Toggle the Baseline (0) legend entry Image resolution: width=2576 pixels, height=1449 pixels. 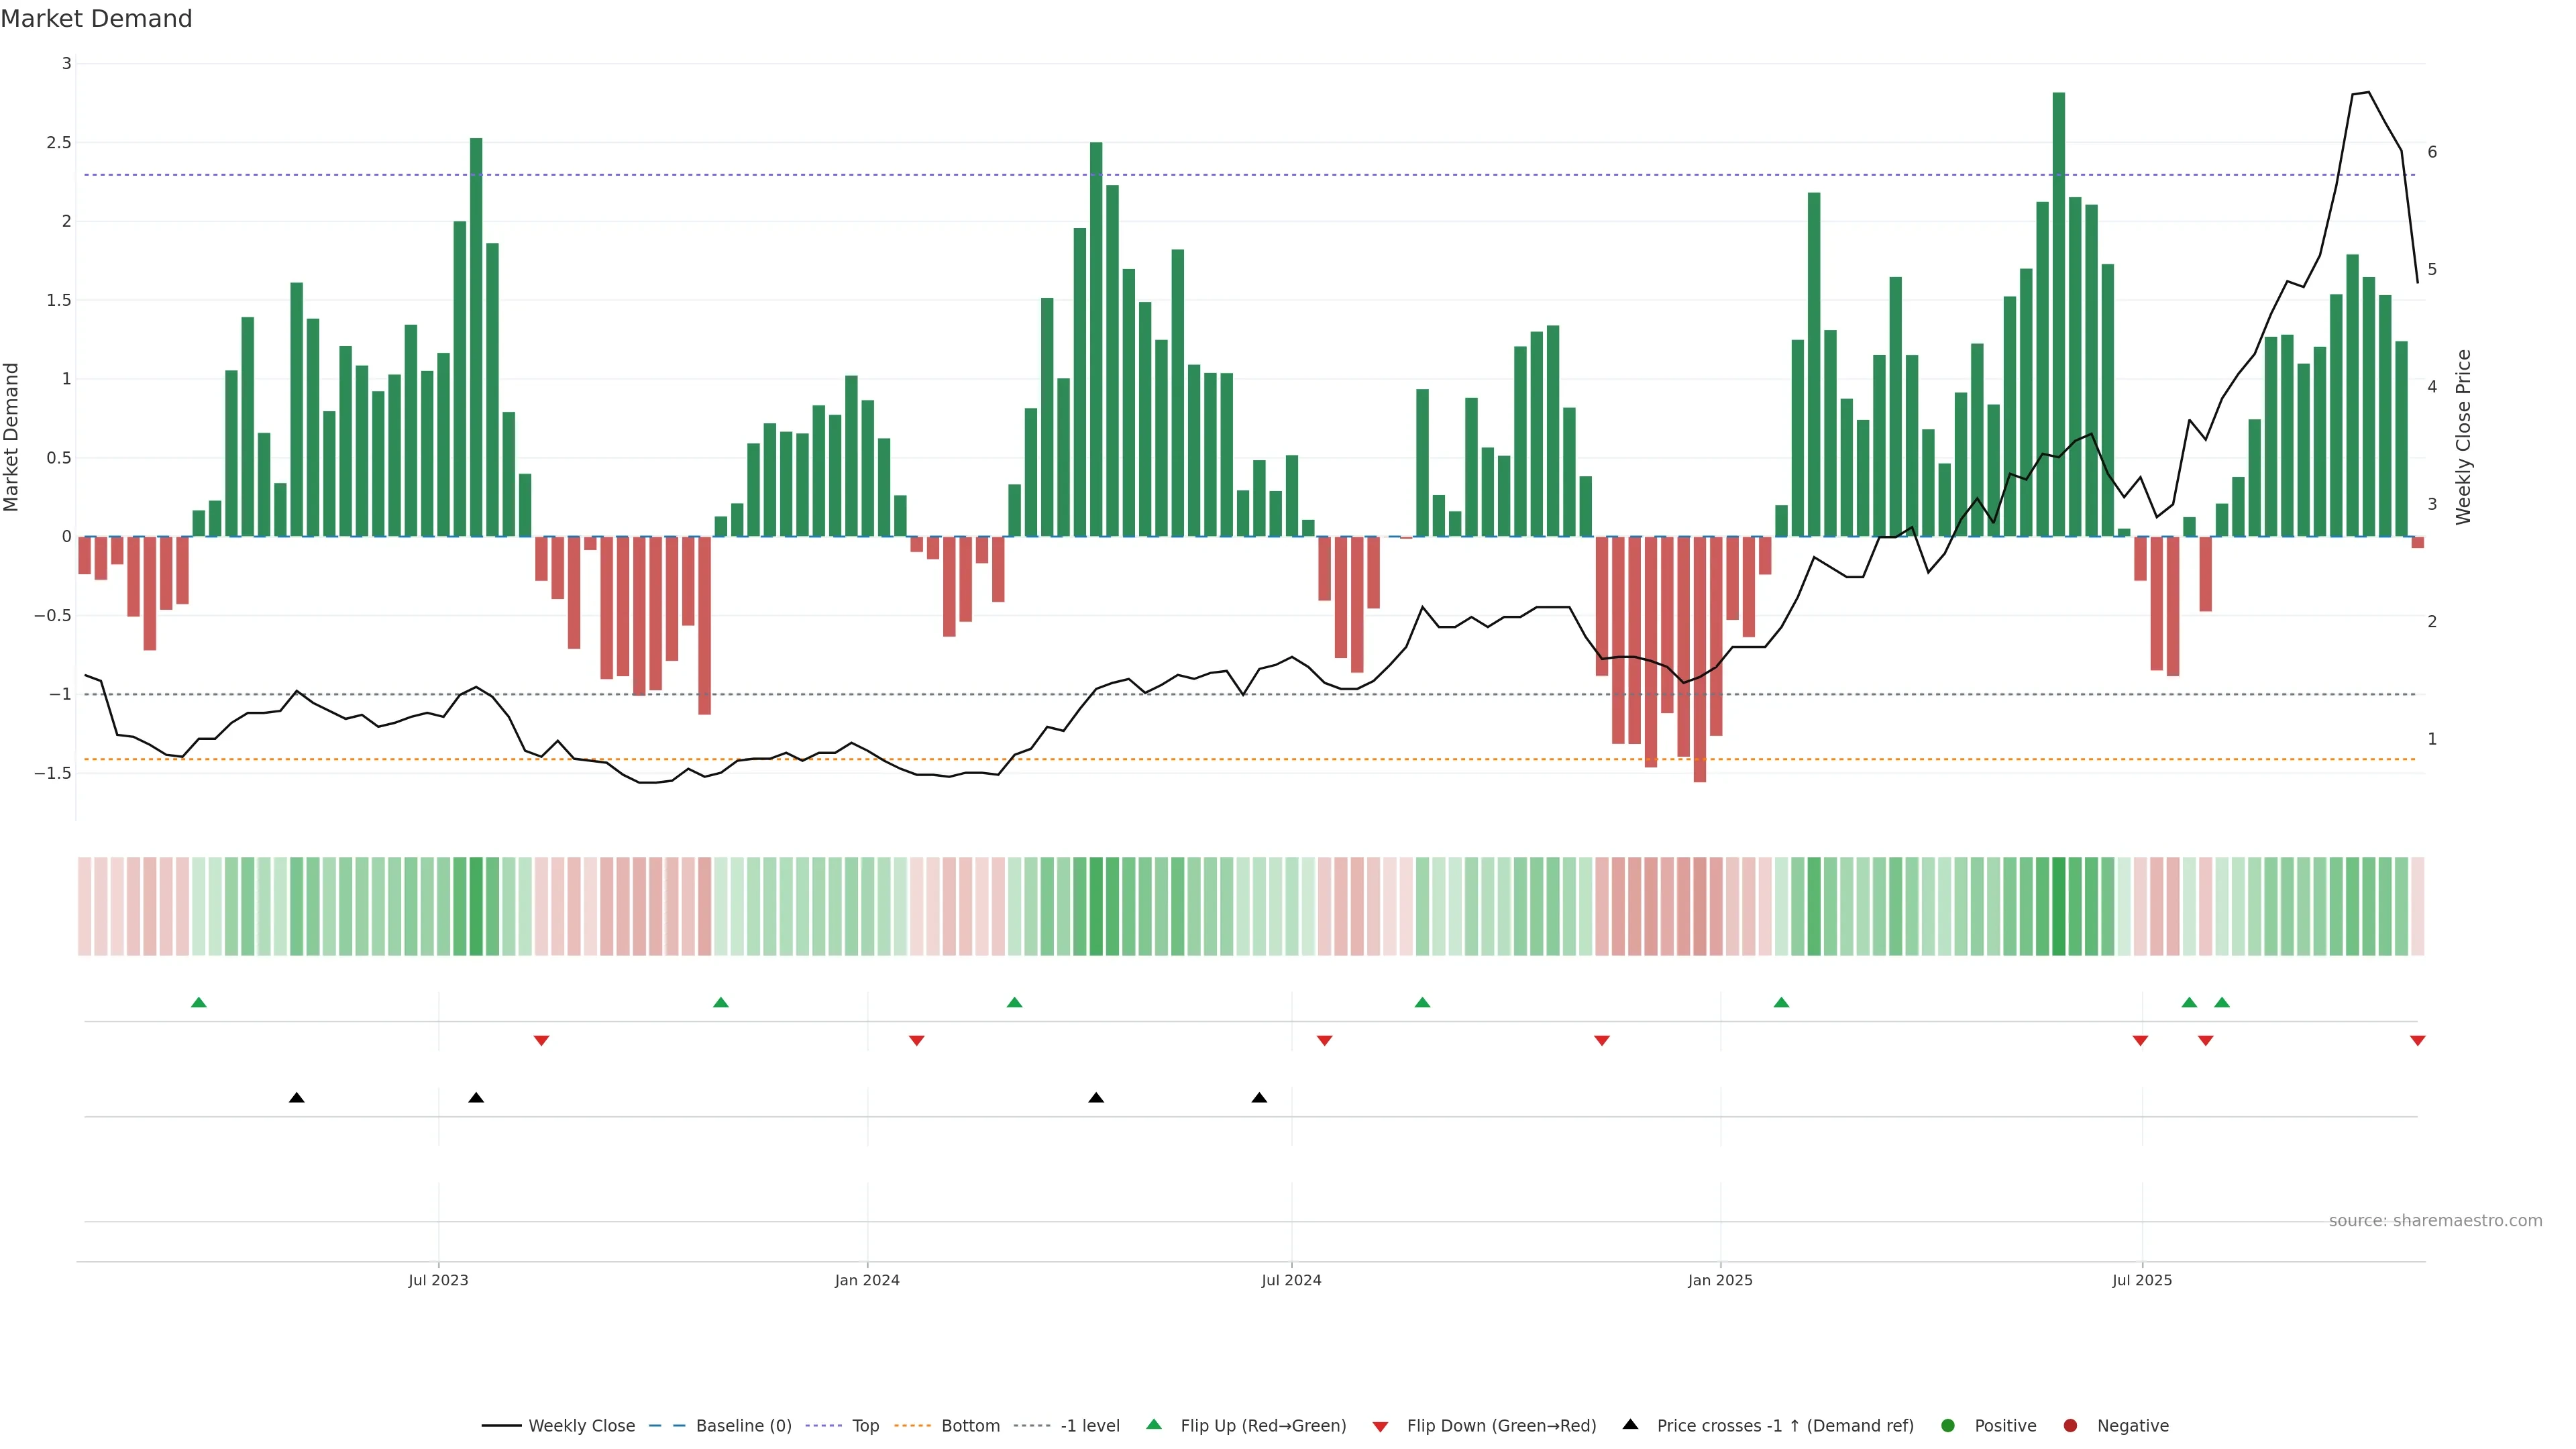(x=743, y=1425)
